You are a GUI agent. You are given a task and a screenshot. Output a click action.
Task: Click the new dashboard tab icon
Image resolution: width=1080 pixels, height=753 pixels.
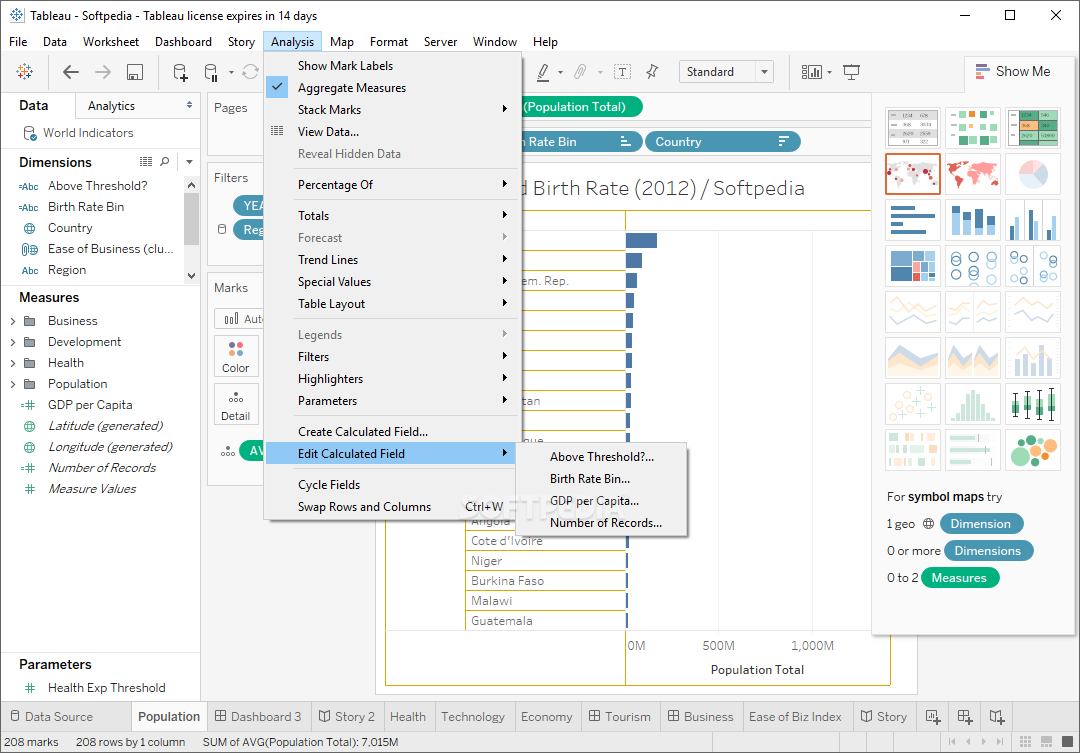[x=964, y=716]
